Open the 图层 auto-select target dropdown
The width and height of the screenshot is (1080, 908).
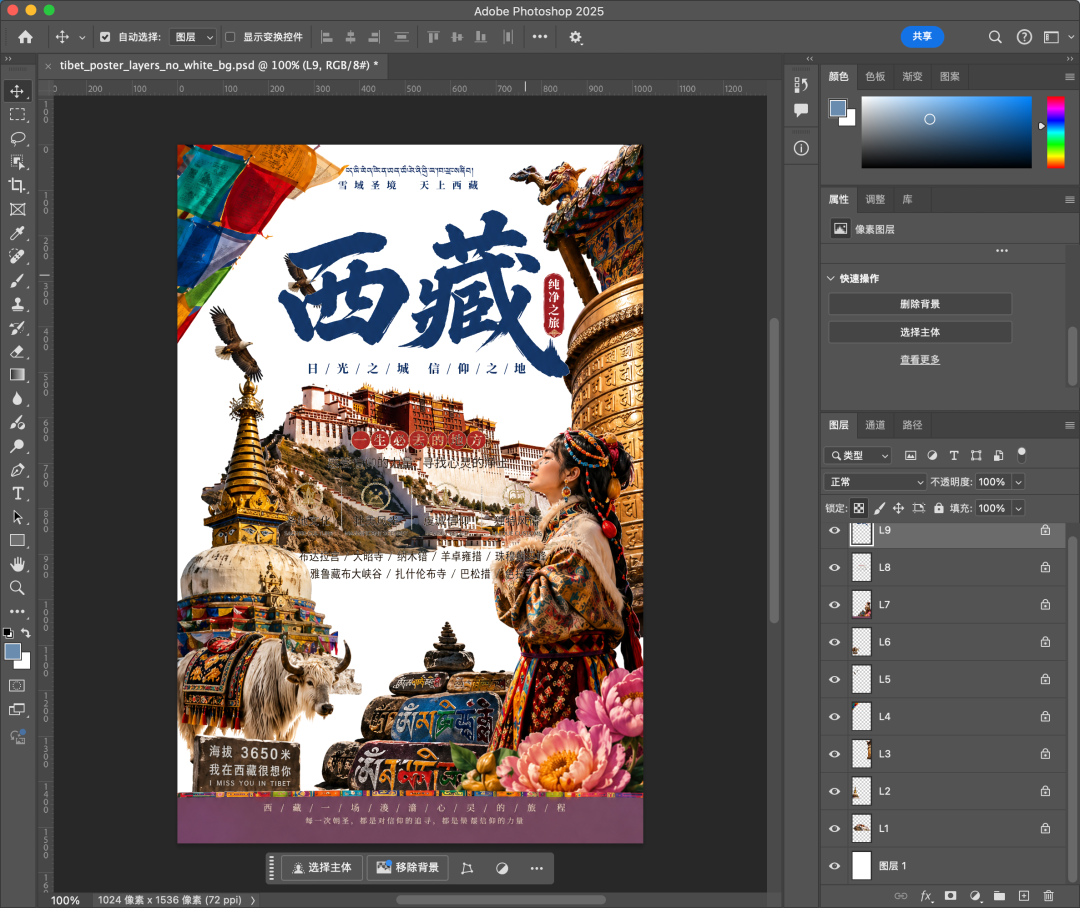194,37
